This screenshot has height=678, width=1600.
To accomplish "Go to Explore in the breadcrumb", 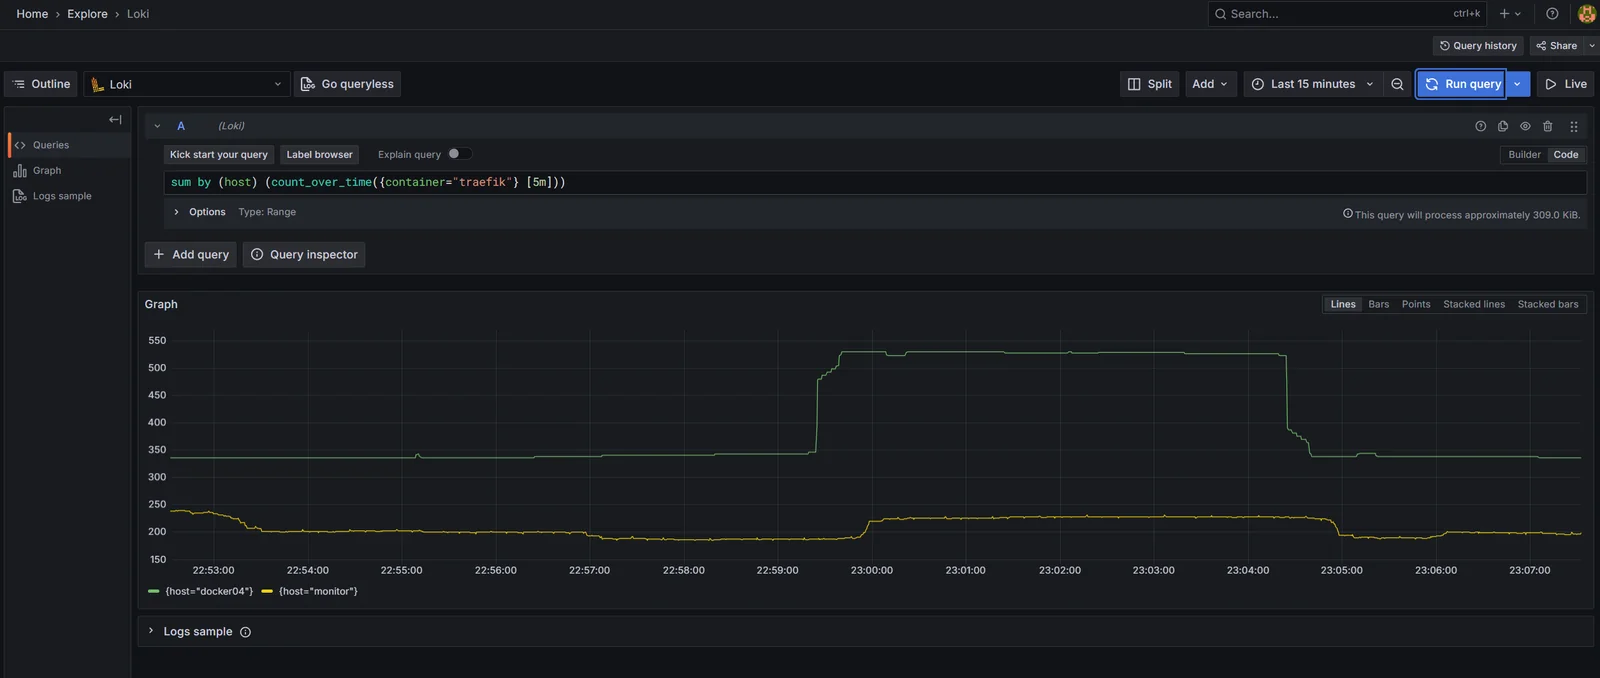I will [x=87, y=14].
